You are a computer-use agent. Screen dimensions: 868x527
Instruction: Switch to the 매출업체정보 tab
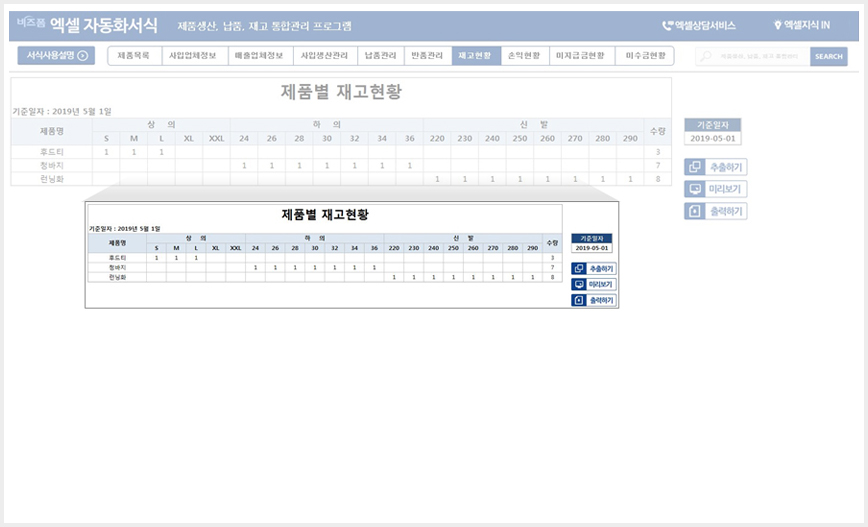point(260,56)
